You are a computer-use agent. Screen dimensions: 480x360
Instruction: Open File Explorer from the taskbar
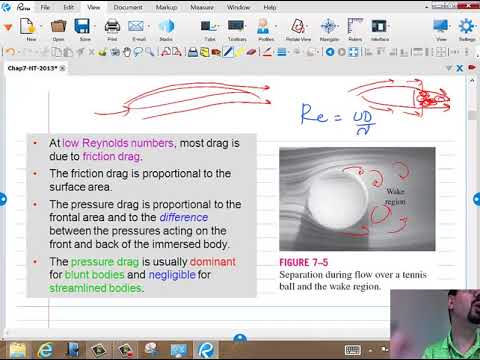[x=17, y=350]
